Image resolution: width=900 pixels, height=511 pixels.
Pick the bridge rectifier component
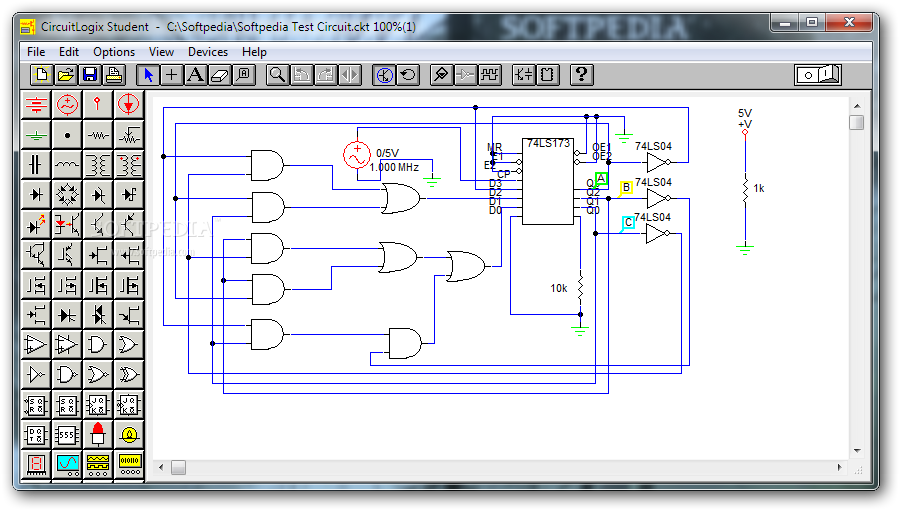67,195
